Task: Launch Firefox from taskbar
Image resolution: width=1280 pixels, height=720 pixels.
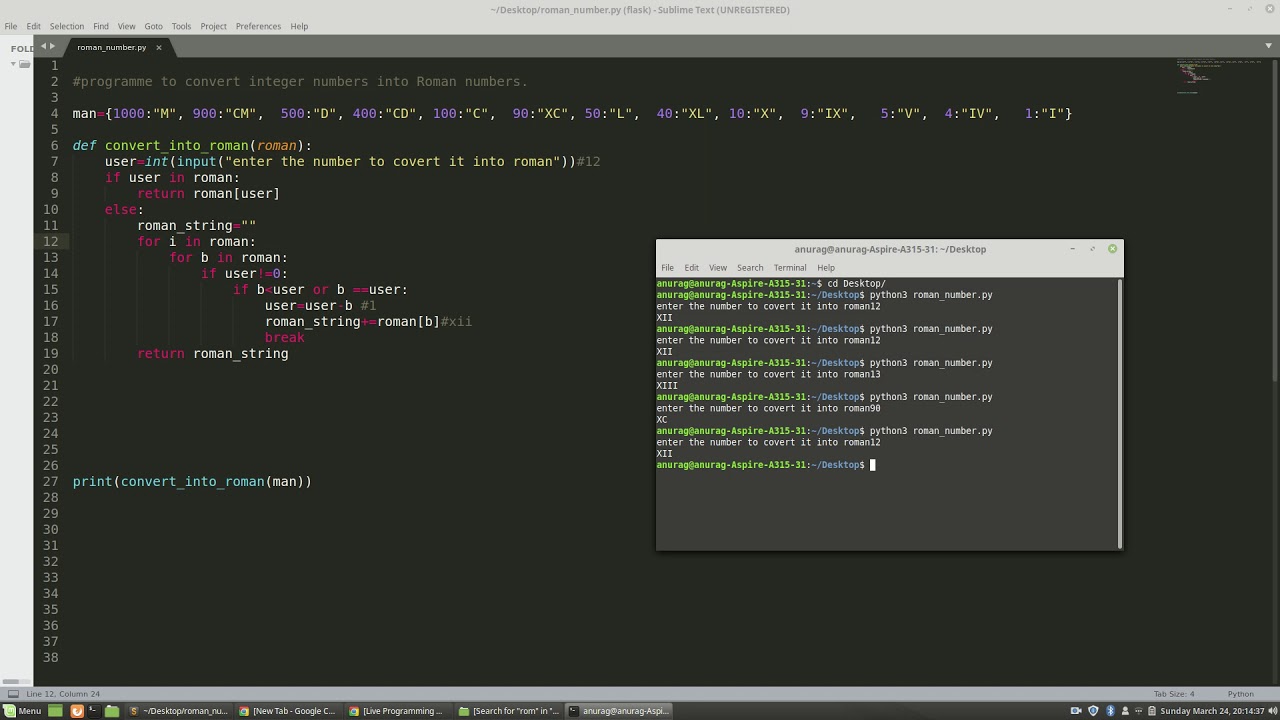Action: [x=77, y=711]
